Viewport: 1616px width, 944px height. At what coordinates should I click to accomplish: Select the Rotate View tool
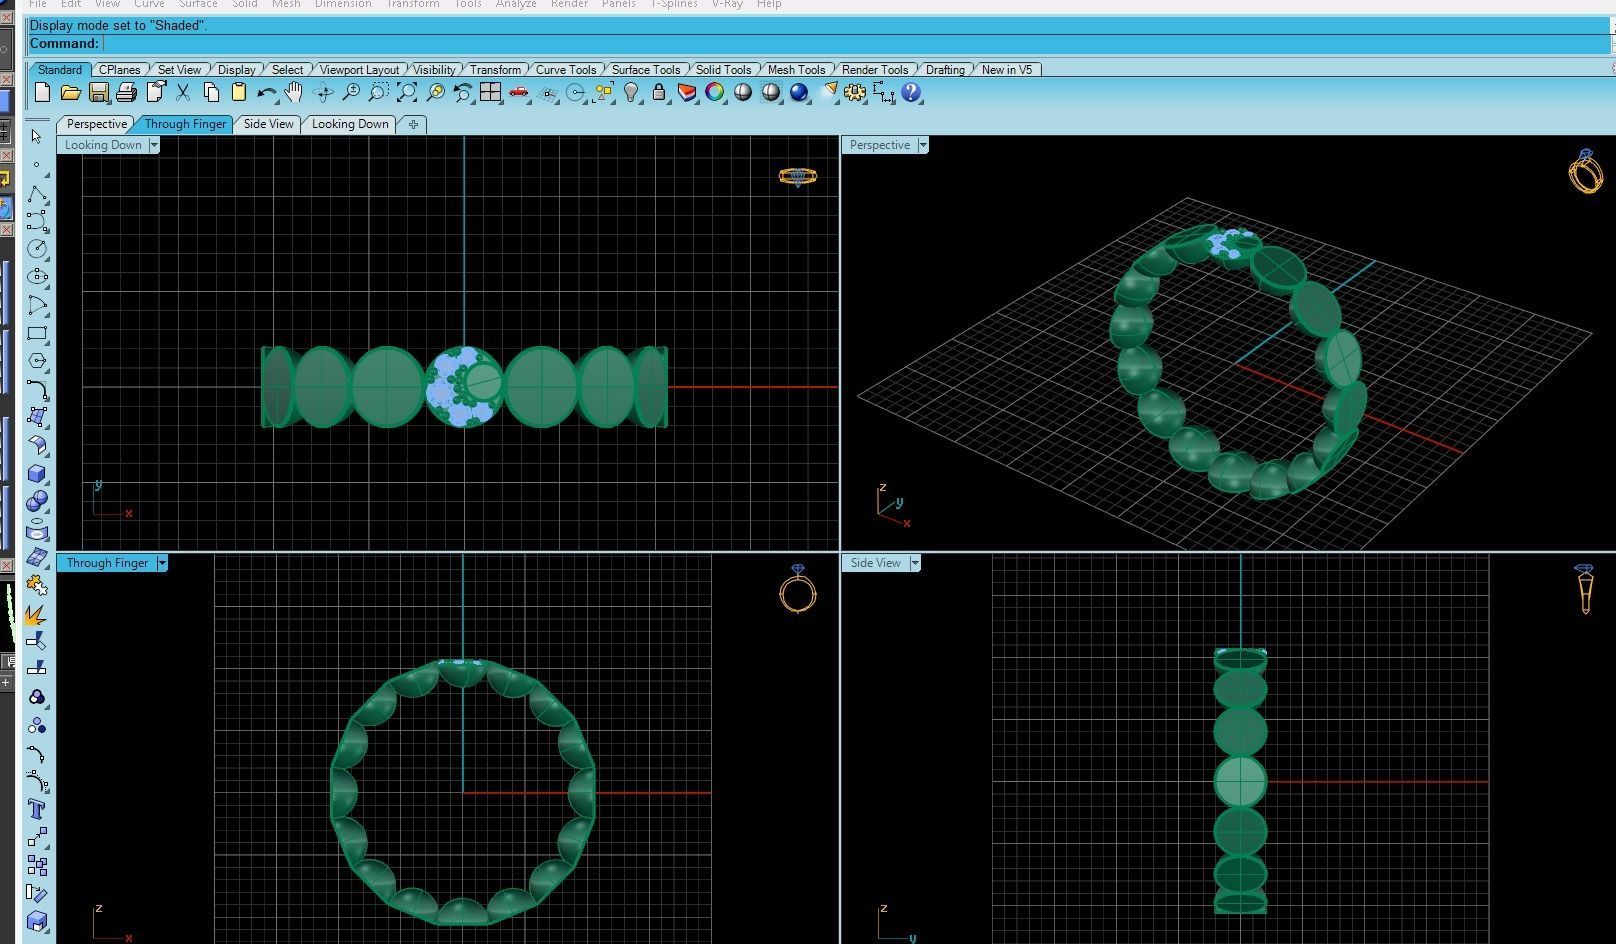[323, 93]
